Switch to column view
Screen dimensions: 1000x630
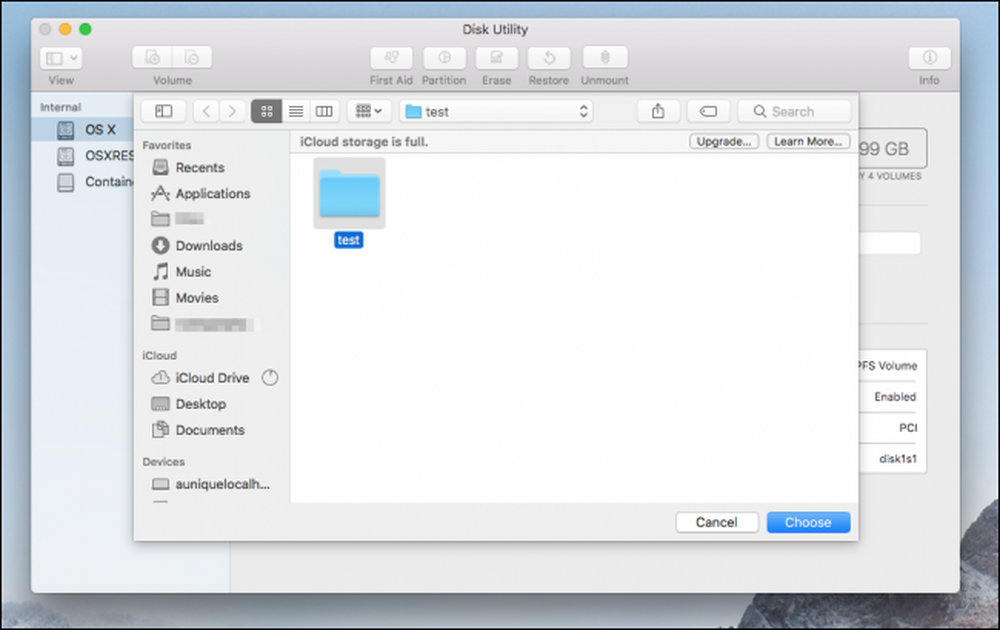pyautogui.click(x=324, y=112)
